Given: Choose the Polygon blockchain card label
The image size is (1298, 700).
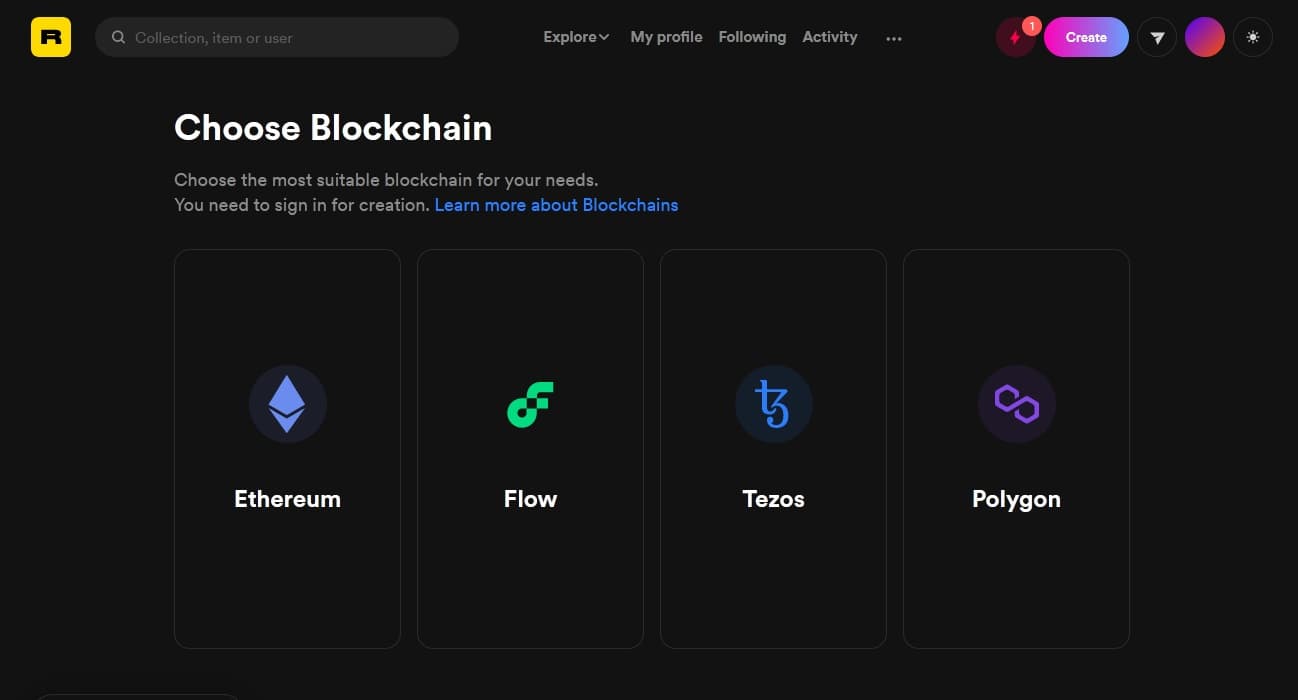Looking at the screenshot, I should (1016, 499).
